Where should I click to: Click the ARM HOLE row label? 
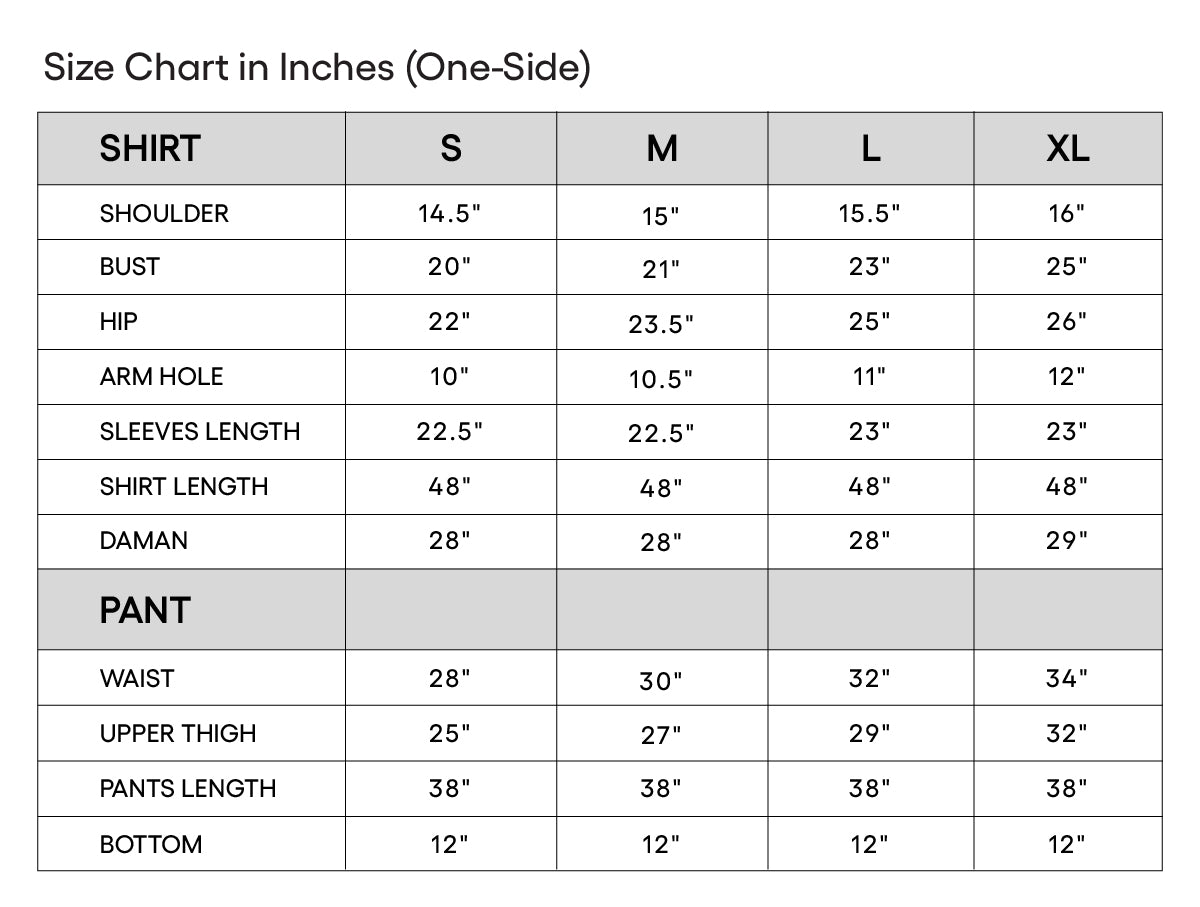point(161,377)
